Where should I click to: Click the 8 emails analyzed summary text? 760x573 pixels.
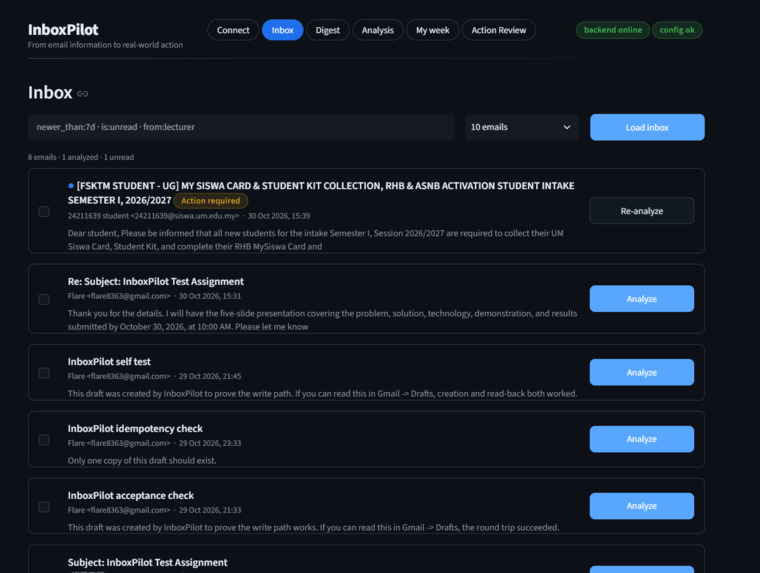(x=81, y=157)
